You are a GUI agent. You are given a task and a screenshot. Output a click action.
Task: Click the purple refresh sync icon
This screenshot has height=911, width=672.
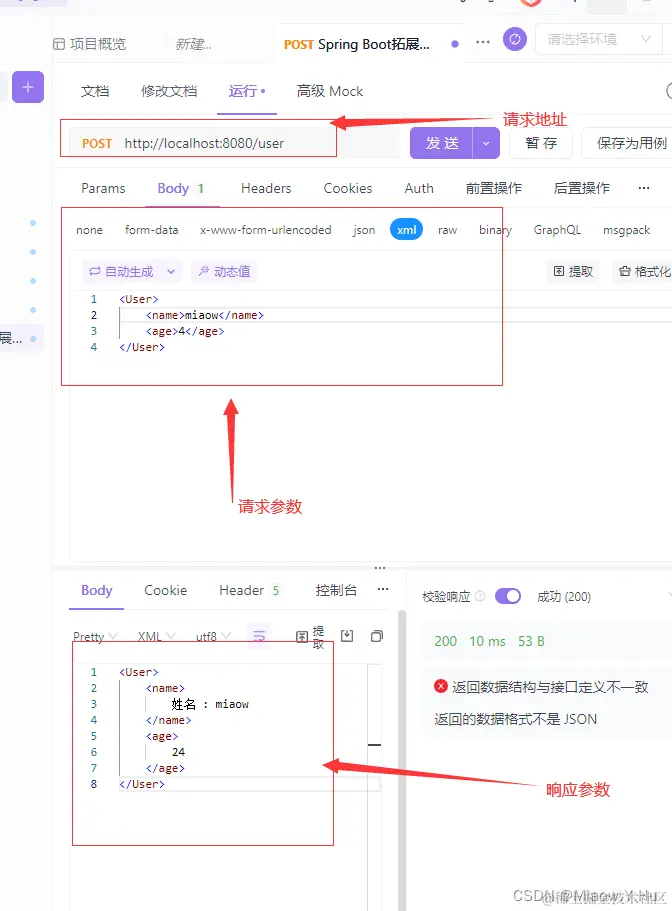(515, 40)
